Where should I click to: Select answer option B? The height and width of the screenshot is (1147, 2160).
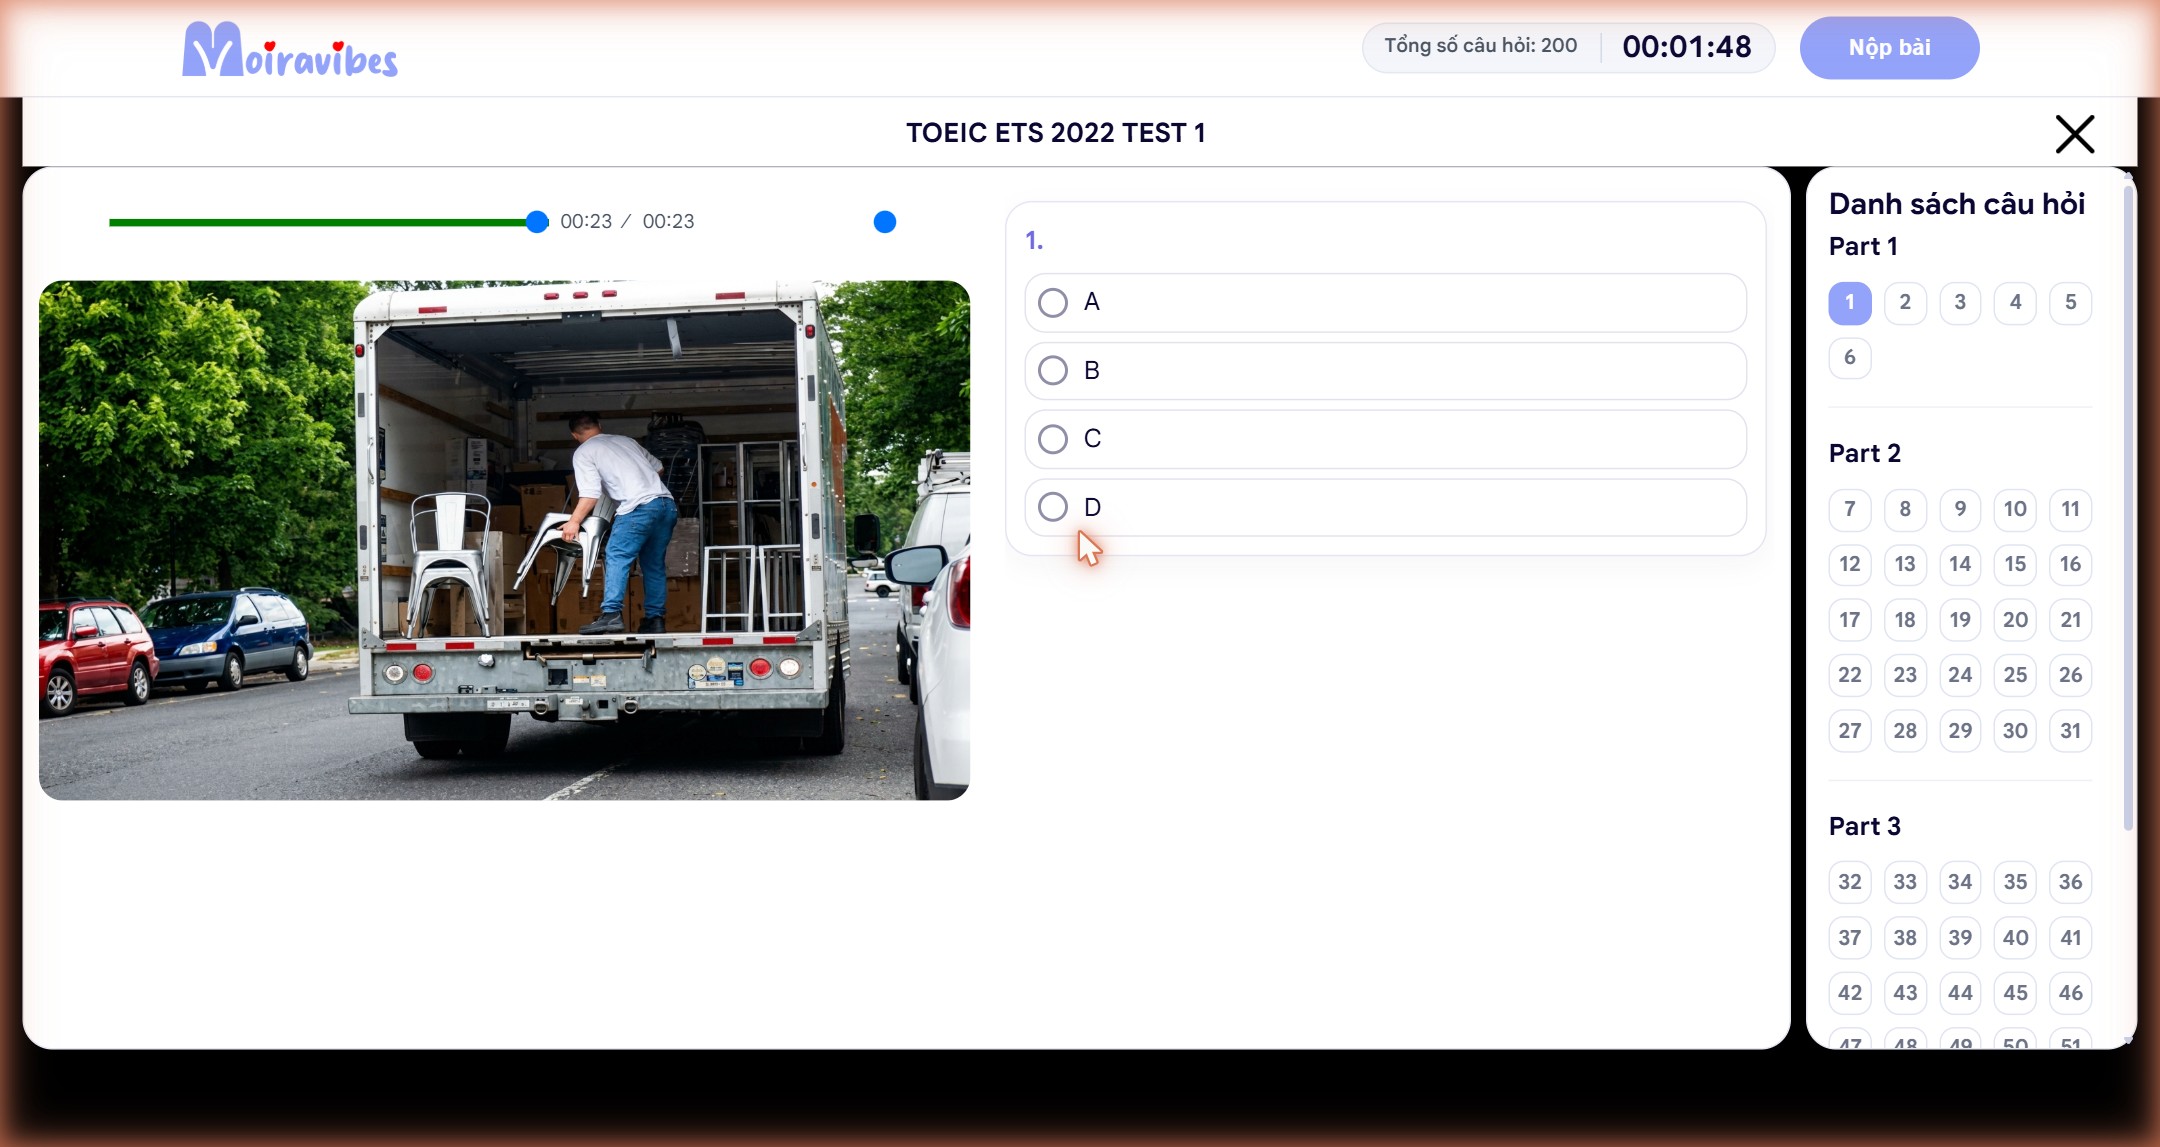[x=1385, y=371]
